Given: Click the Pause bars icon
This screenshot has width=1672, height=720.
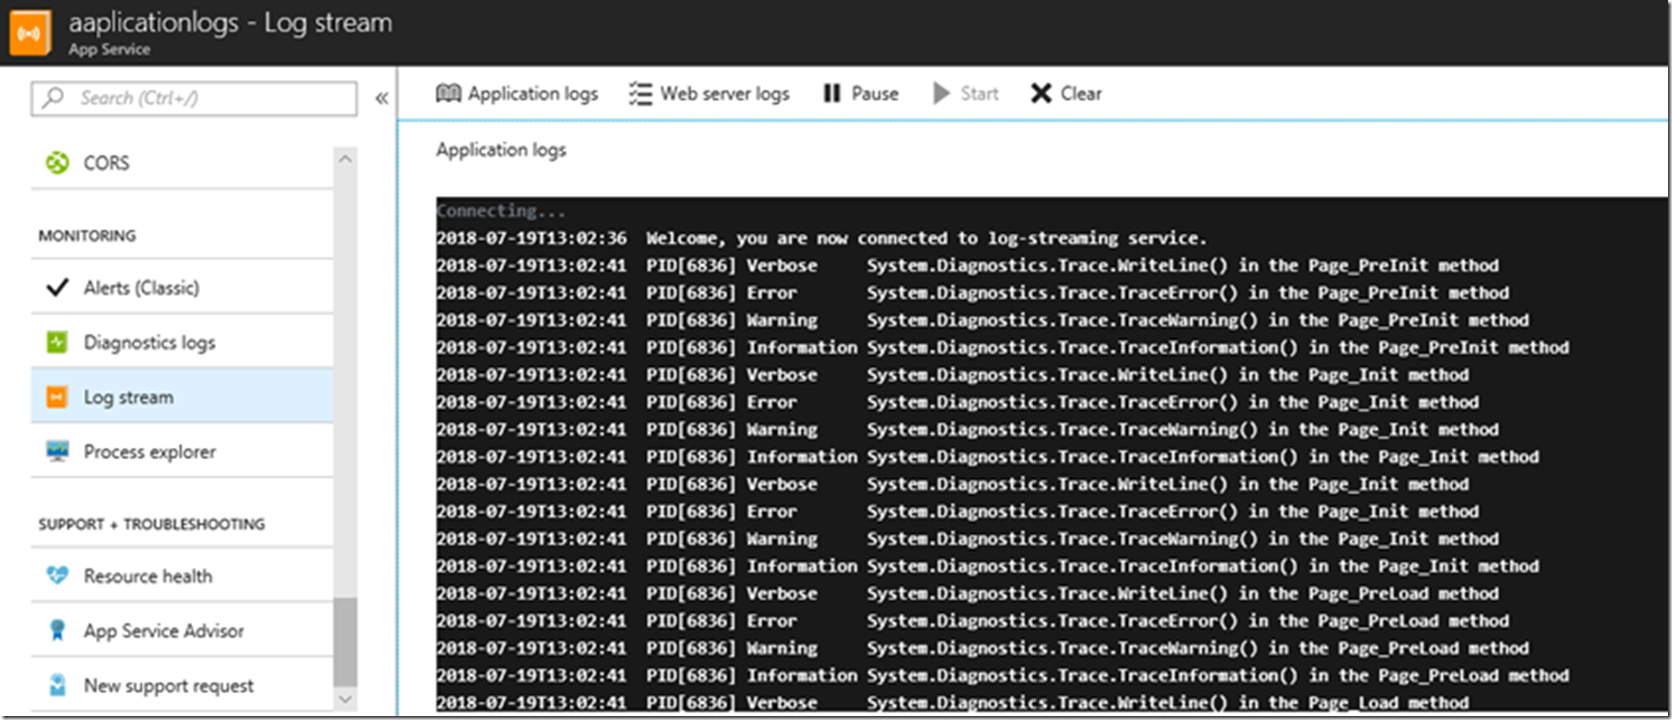Looking at the screenshot, I should [832, 93].
